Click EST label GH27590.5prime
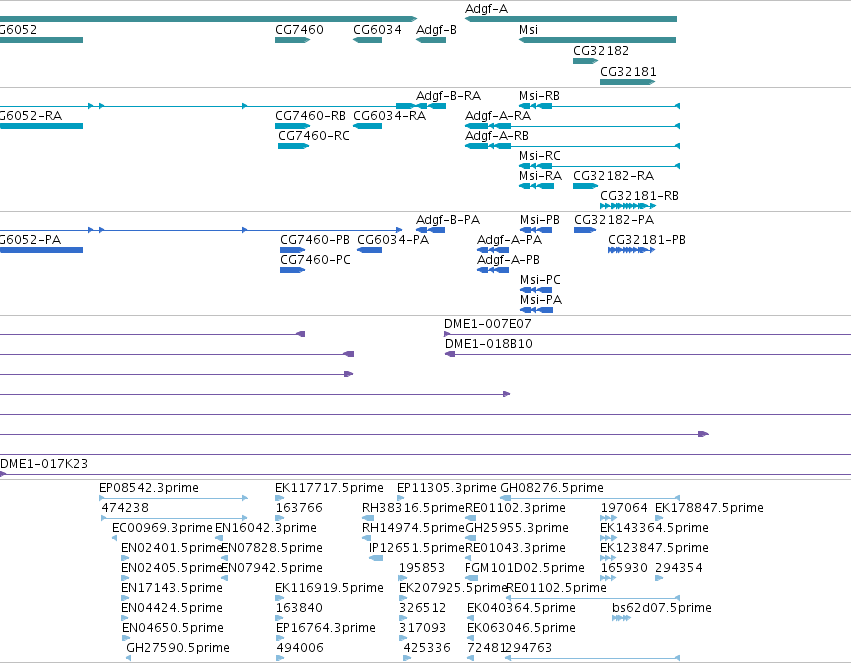 point(177,649)
